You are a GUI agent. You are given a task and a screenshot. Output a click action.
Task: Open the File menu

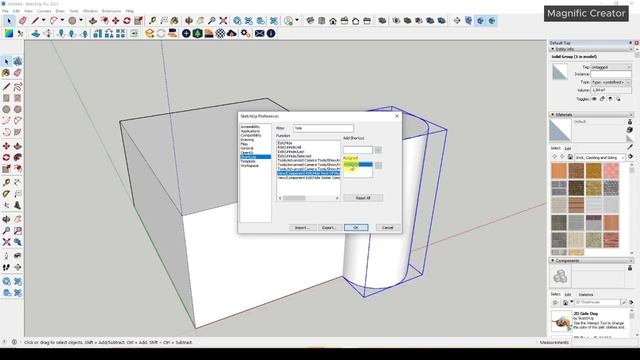(x=5, y=11)
